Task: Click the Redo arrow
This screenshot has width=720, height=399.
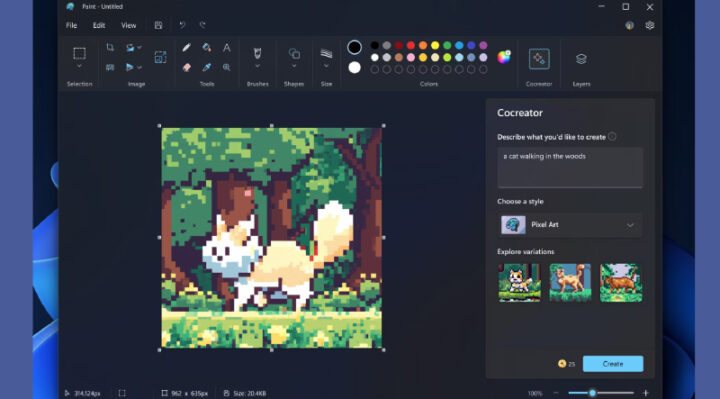Action: 202,25
